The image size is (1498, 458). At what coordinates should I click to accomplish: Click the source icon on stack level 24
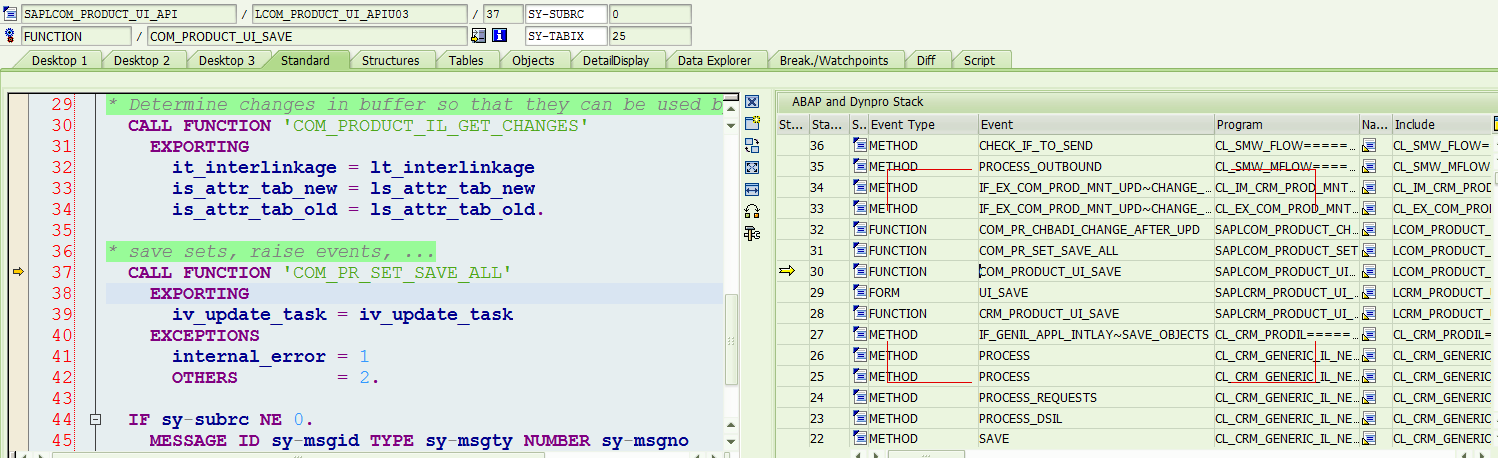pyautogui.click(x=859, y=398)
